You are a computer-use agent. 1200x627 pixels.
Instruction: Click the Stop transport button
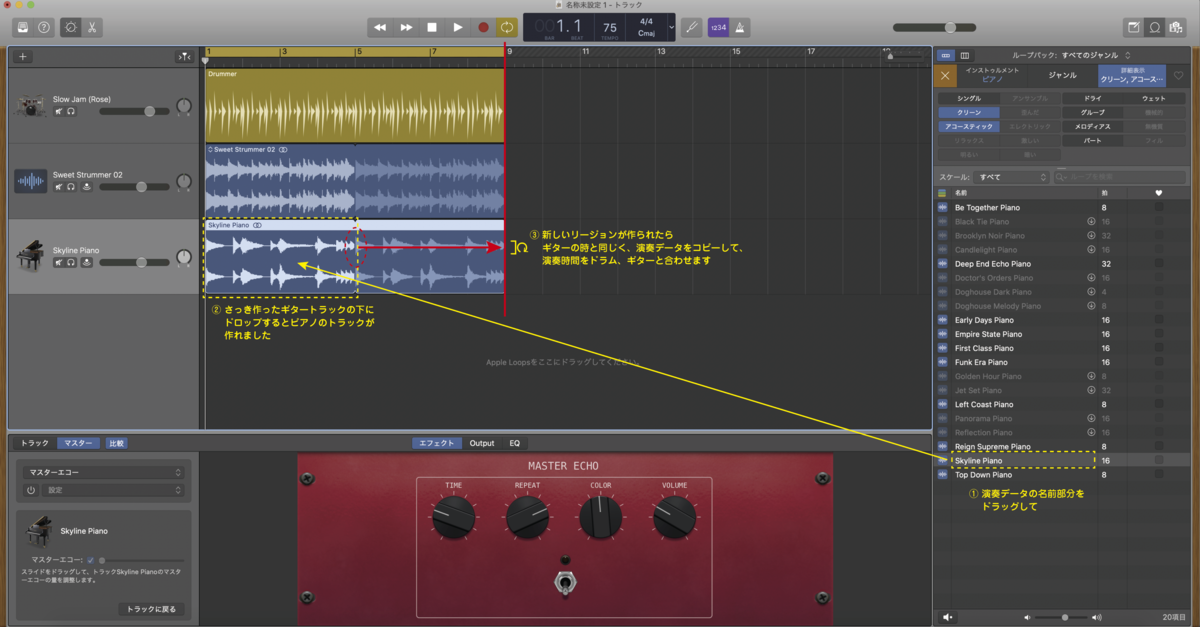[432, 28]
